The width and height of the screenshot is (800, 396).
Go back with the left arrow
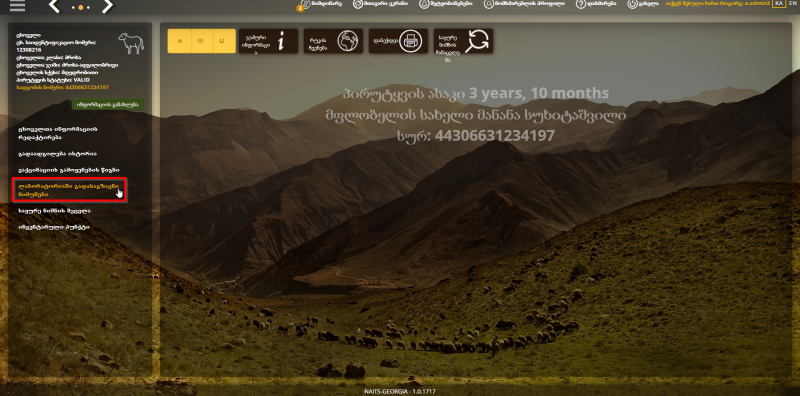(55, 6)
